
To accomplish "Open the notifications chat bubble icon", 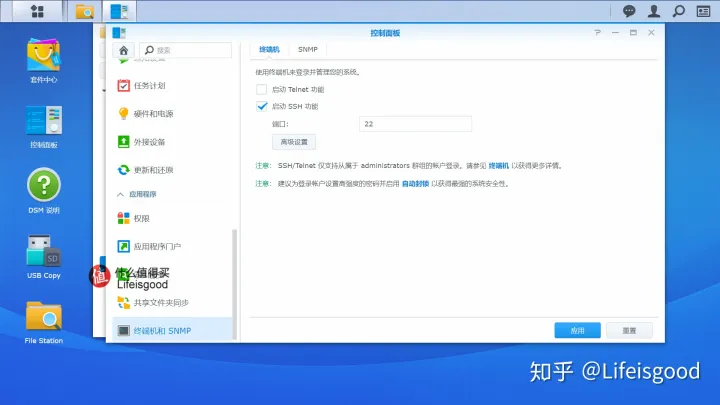I will [x=629, y=11].
